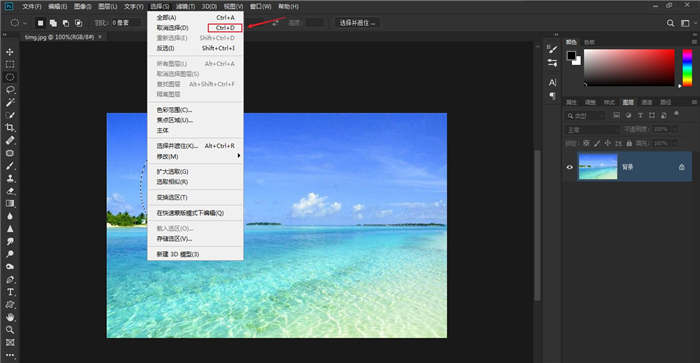Open the layer blend mode dropdown
The width and height of the screenshot is (700, 363).
coord(592,129)
